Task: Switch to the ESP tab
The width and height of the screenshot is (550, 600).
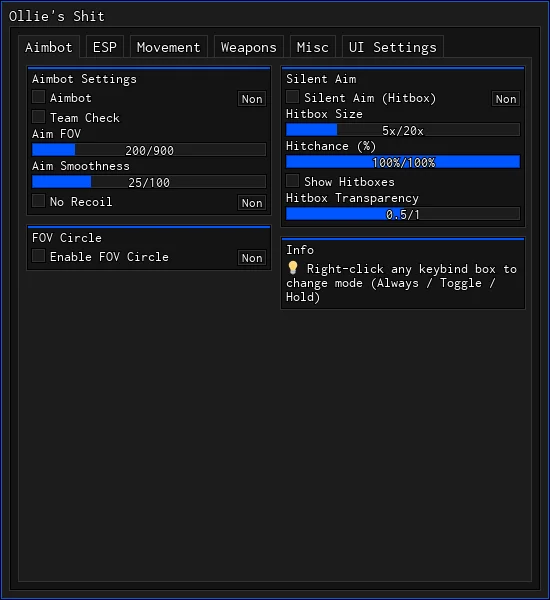Action: pos(105,47)
